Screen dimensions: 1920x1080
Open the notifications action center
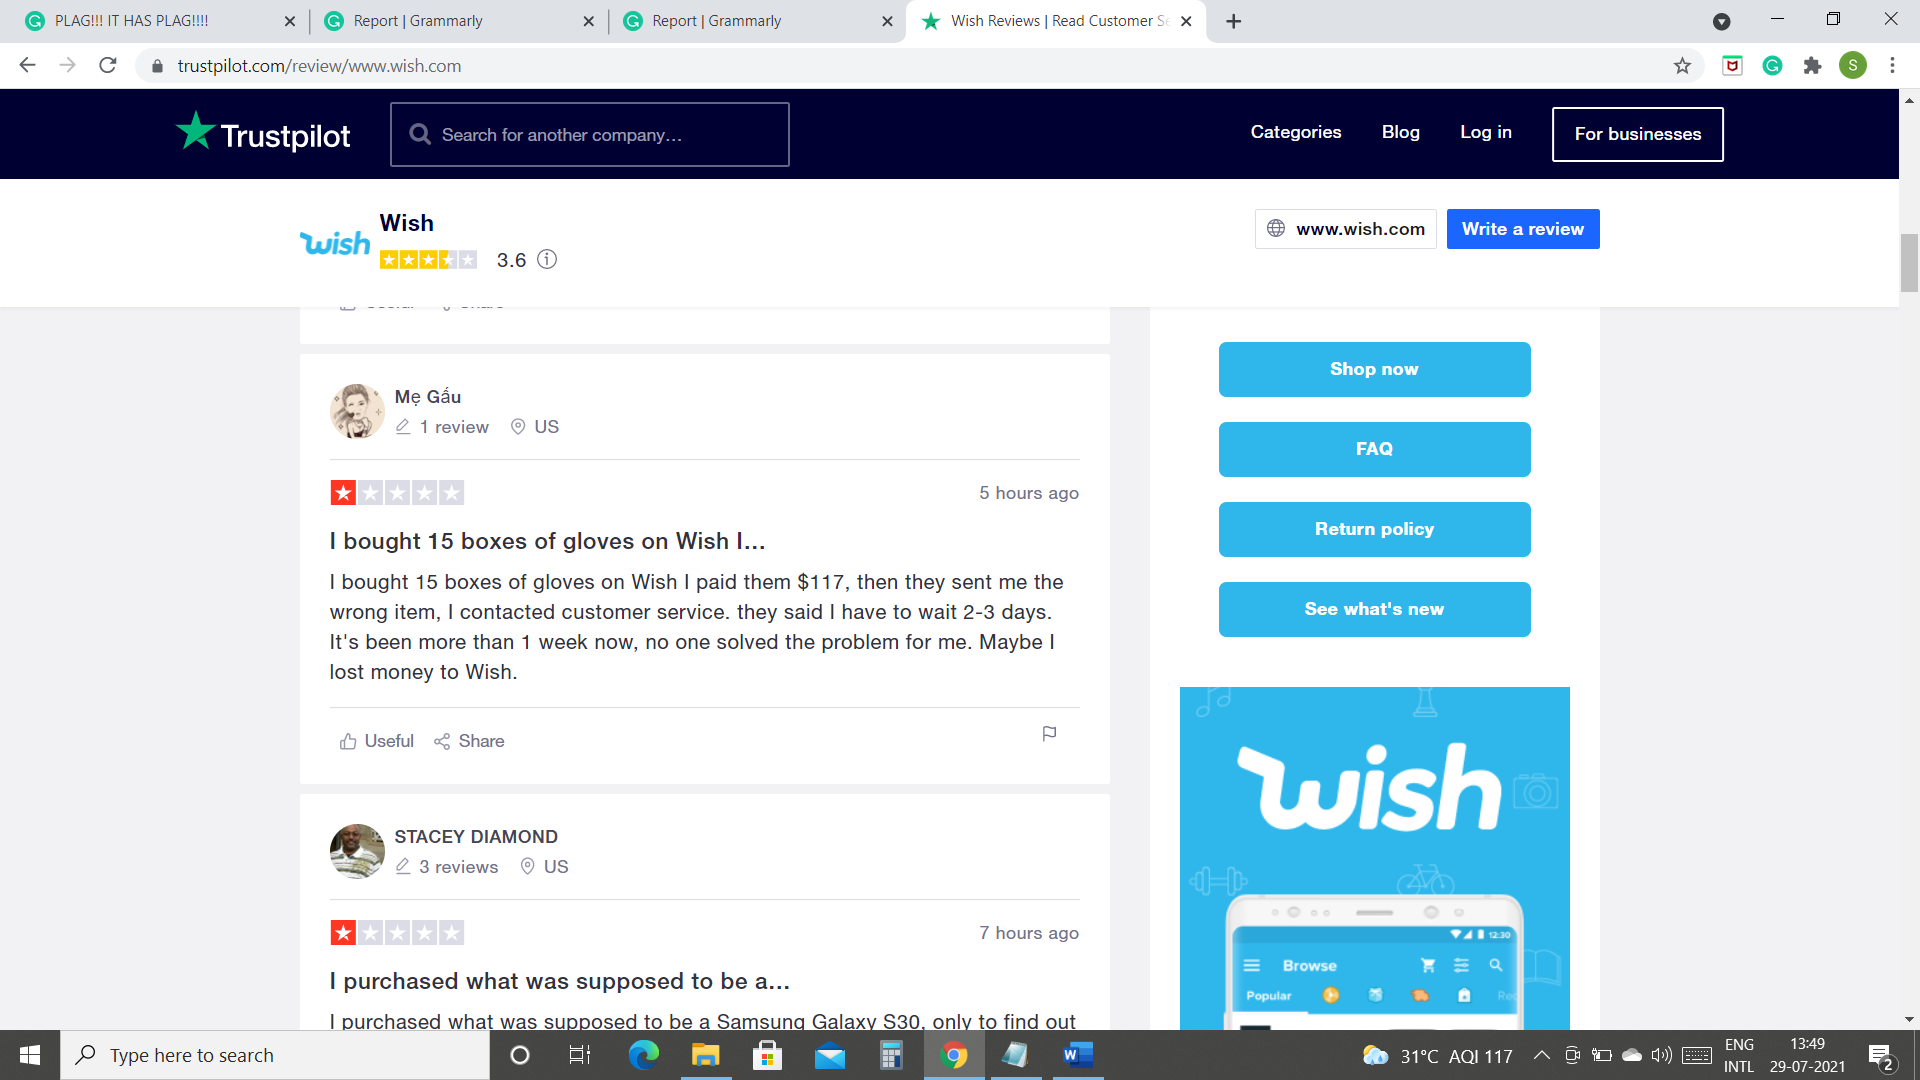pos(1880,1055)
